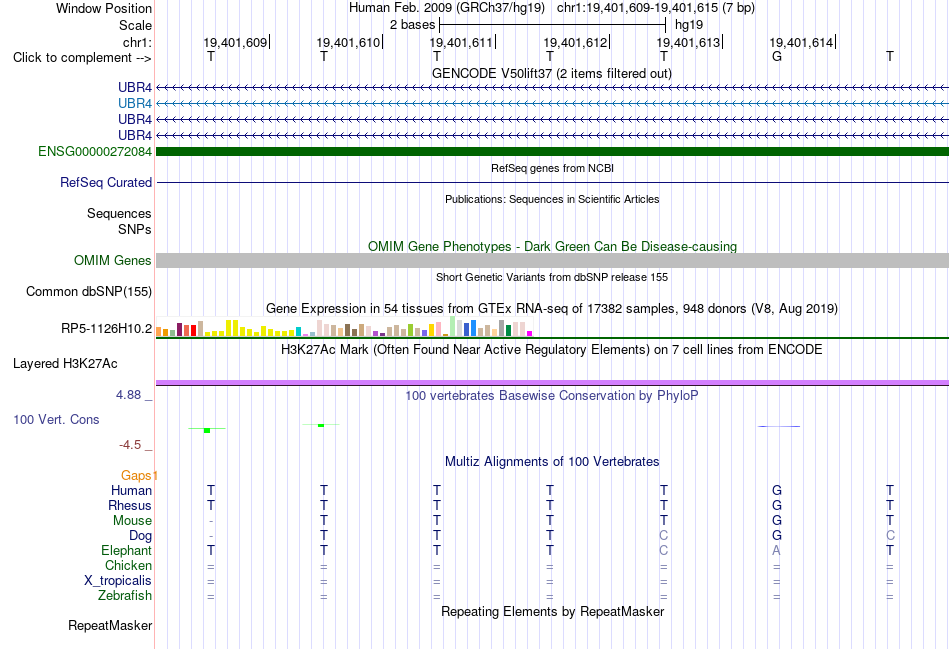Click the -4.5 PhyloP scale value
Image resolution: width=950 pixels, height=649 pixels.
point(130,445)
